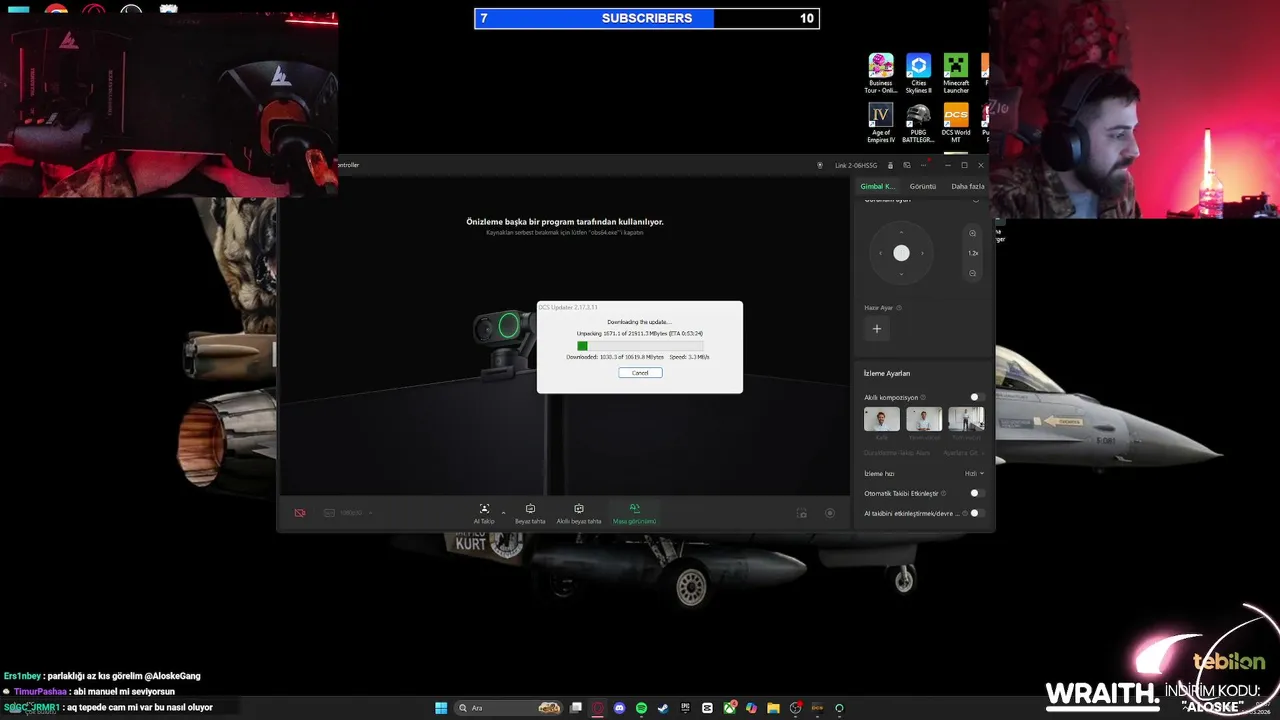The image size is (1280, 720).
Task: Open Opera GX from the taskbar
Action: (x=598, y=708)
